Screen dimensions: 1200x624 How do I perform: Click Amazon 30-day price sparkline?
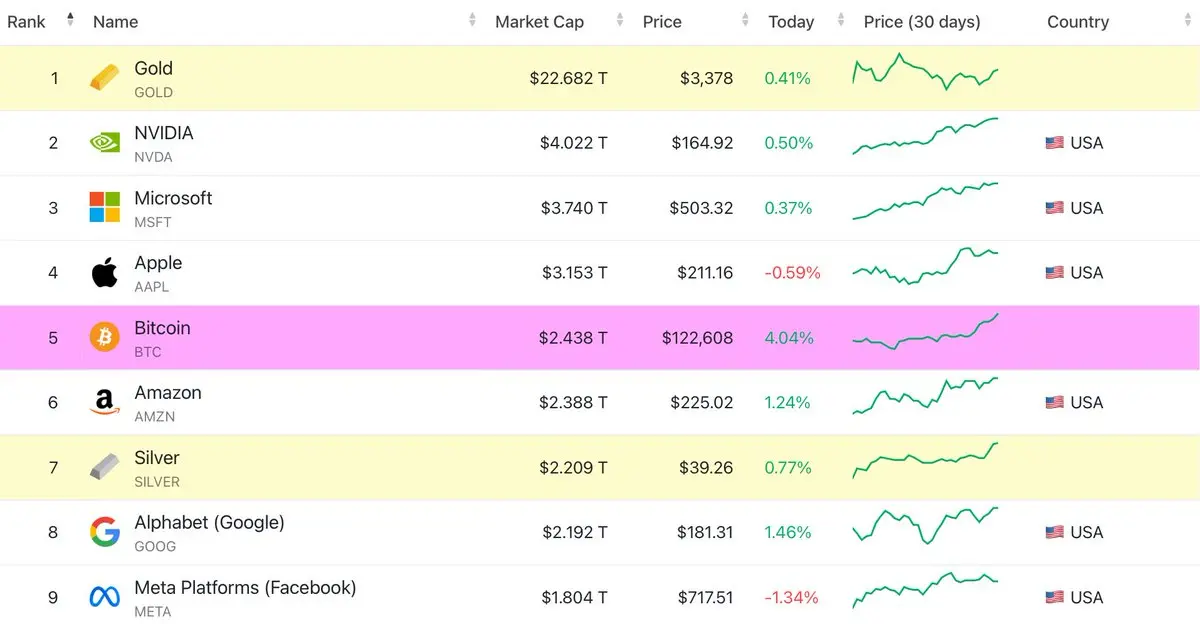[925, 396]
